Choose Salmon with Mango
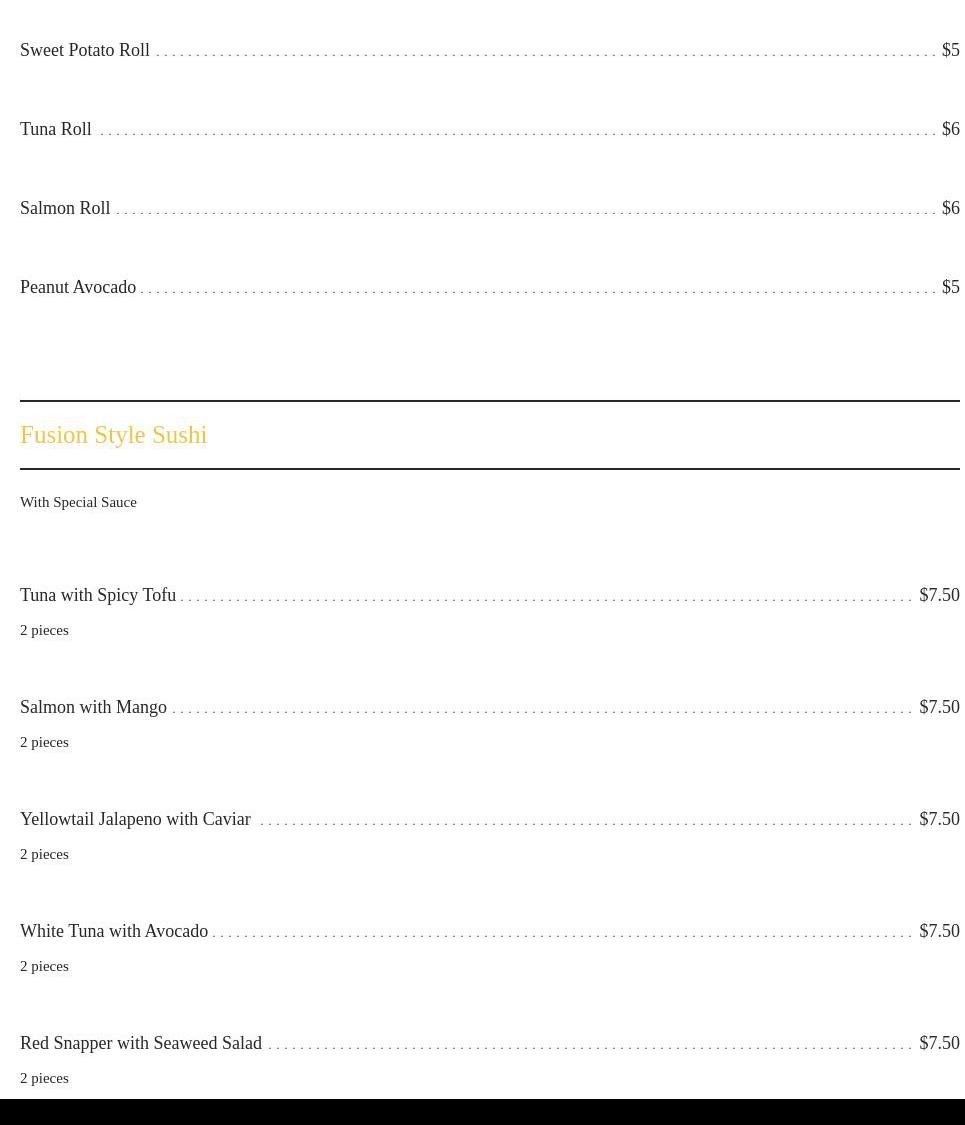 pyautogui.click(x=93, y=707)
